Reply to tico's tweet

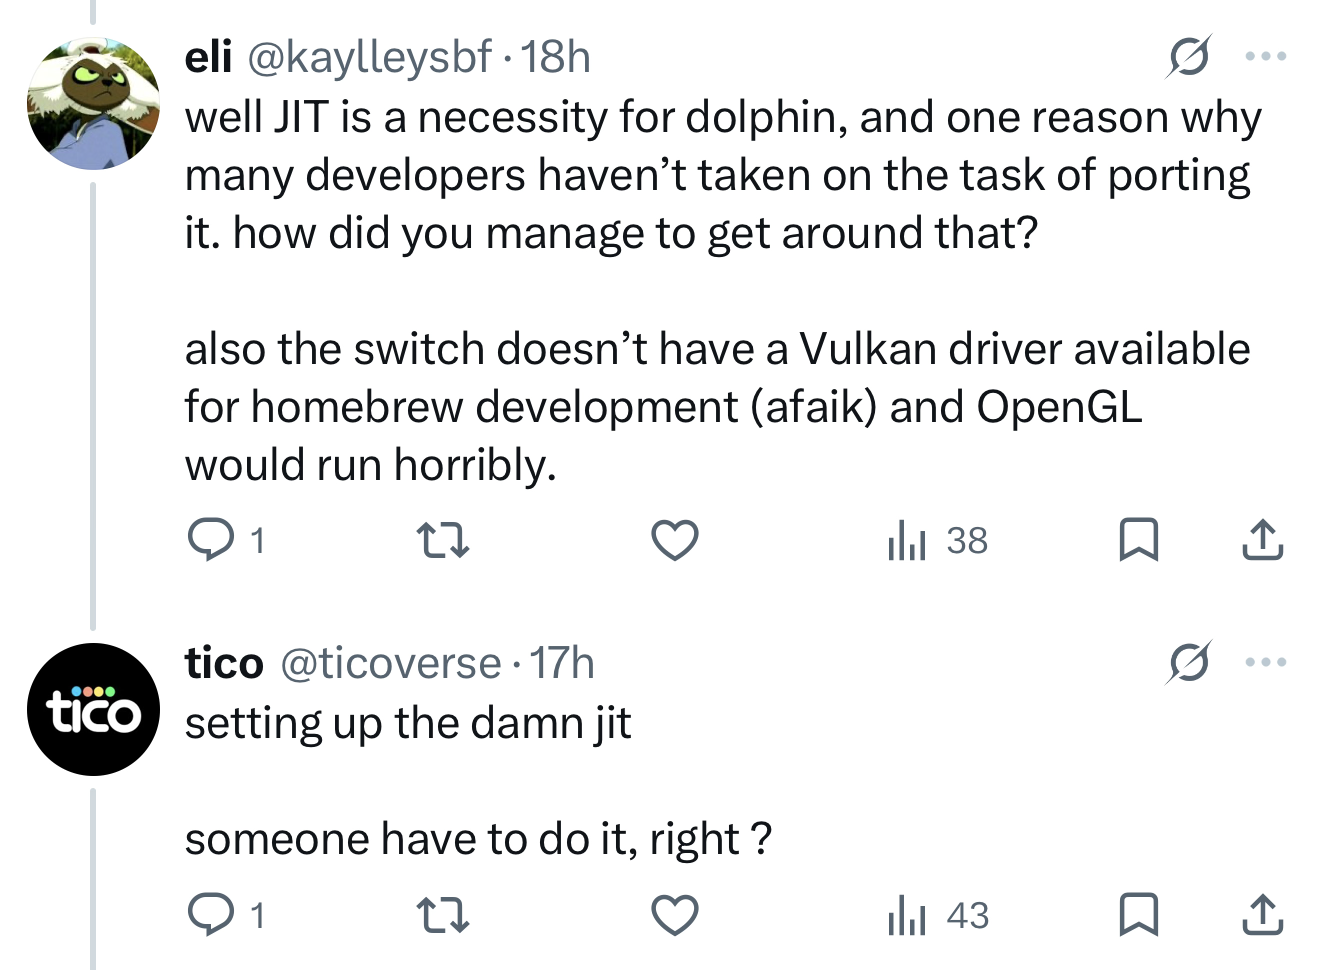click(x=209, y=915)
